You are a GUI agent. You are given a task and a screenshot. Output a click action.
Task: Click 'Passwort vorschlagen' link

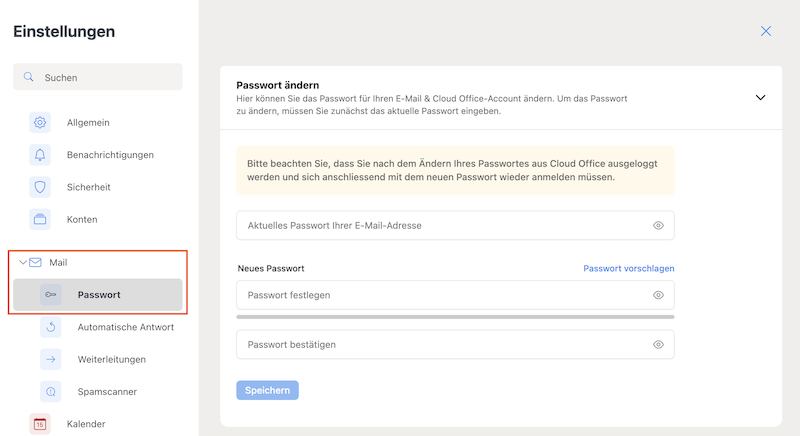coord(629,268)
